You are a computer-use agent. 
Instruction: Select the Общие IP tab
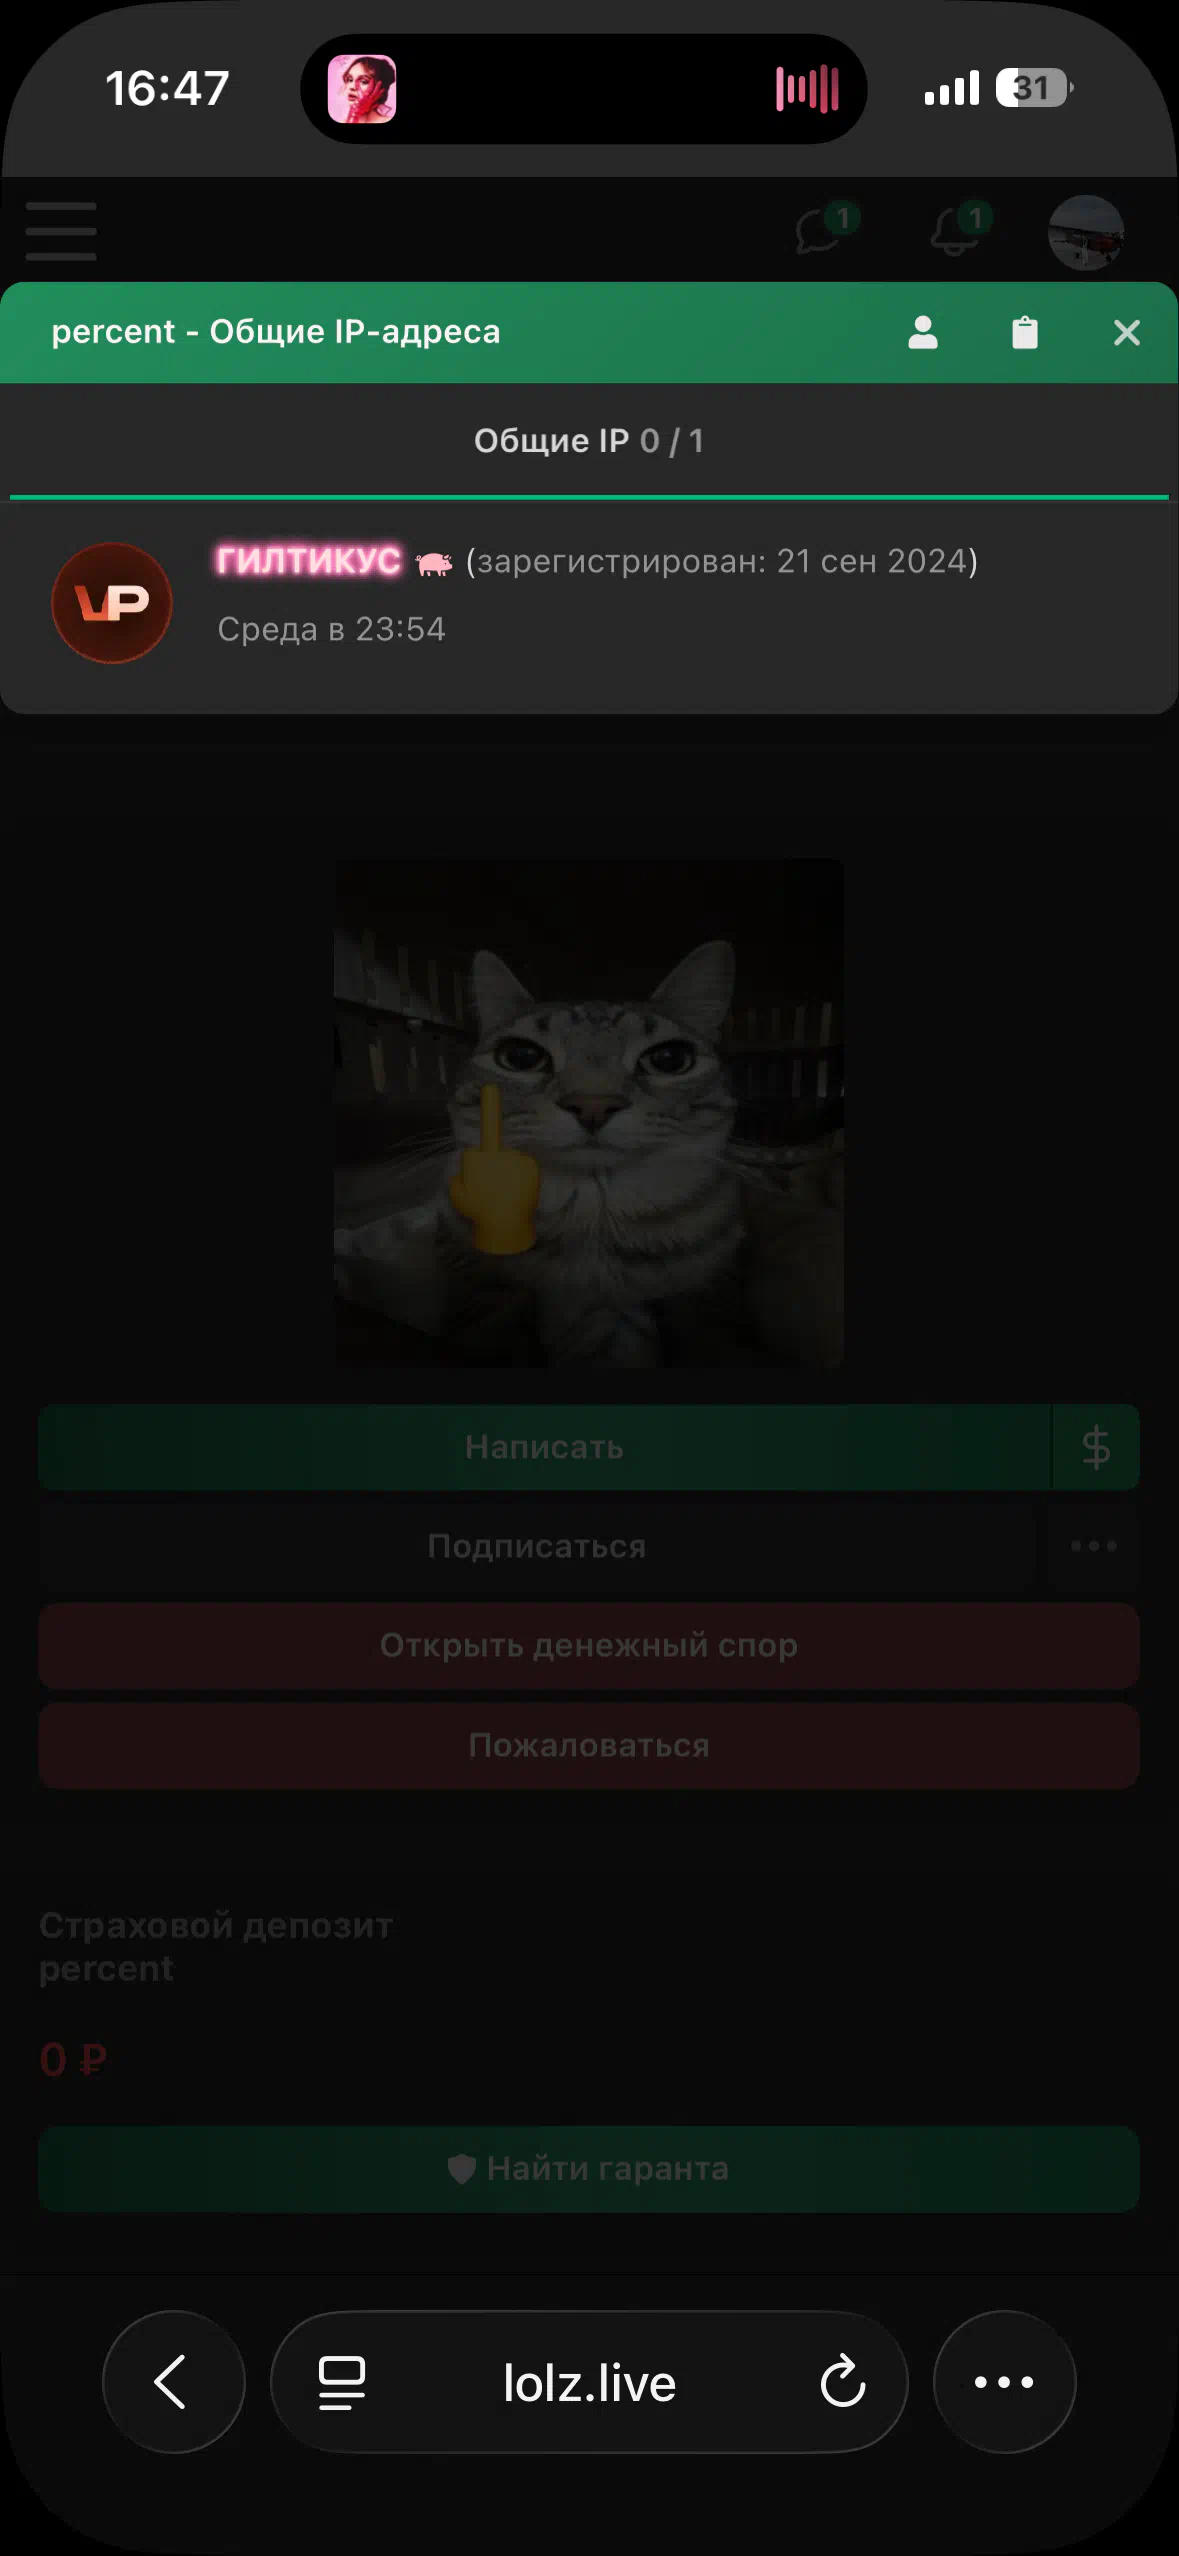[x=589, y=440]
